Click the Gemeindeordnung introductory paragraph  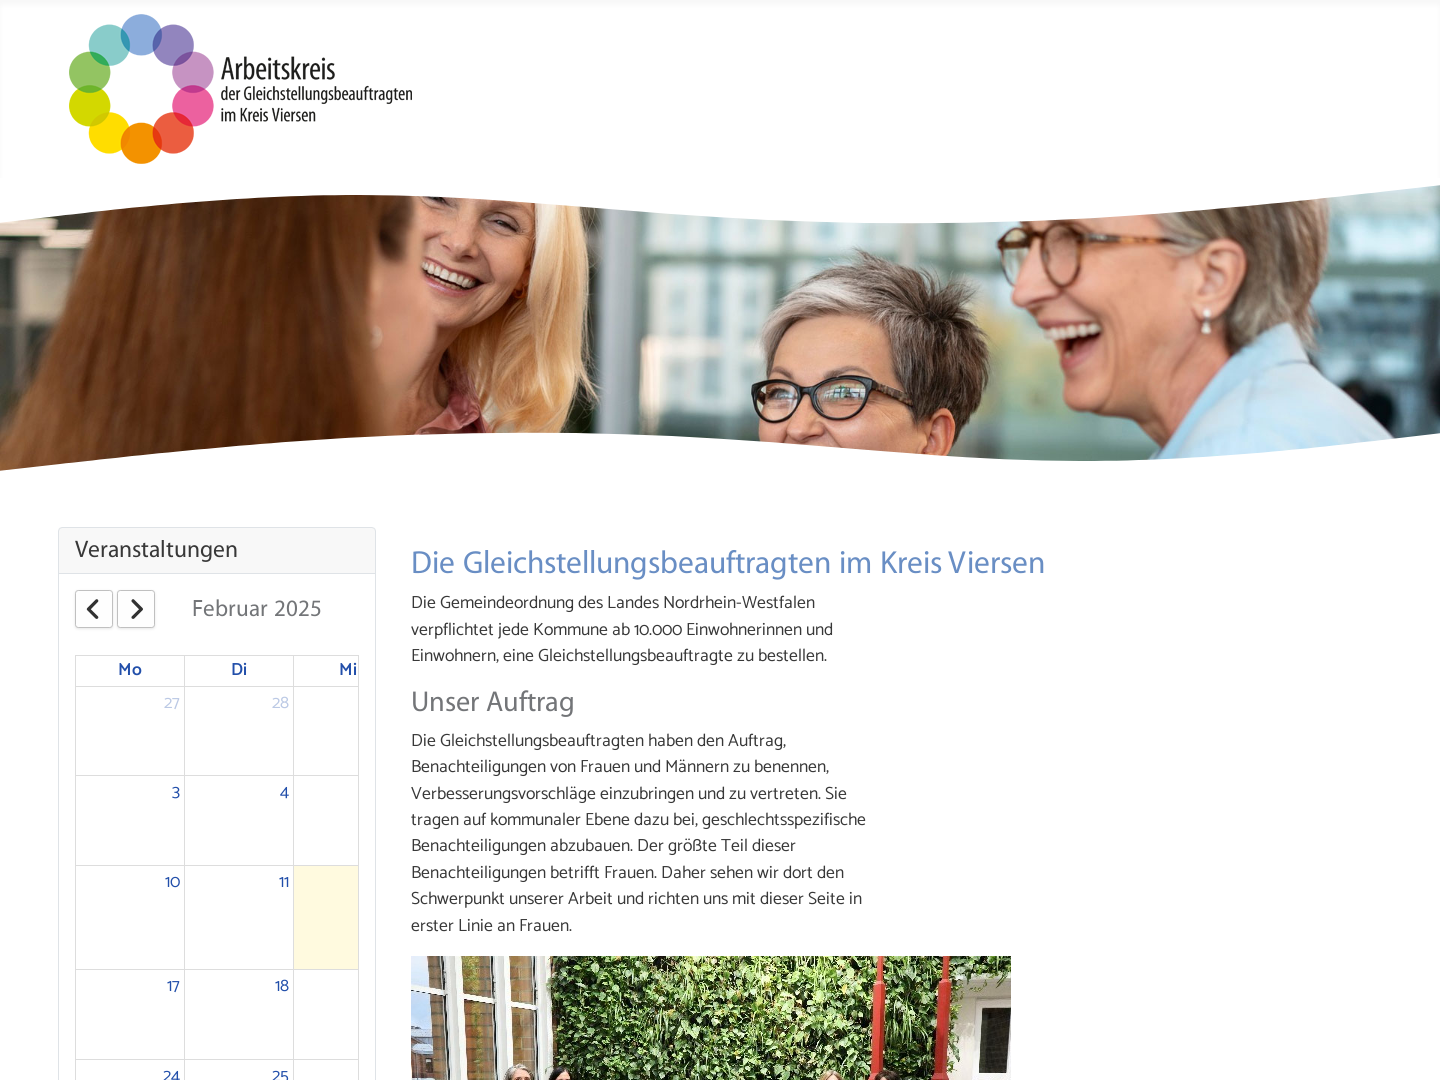click(x=622, y=629)
